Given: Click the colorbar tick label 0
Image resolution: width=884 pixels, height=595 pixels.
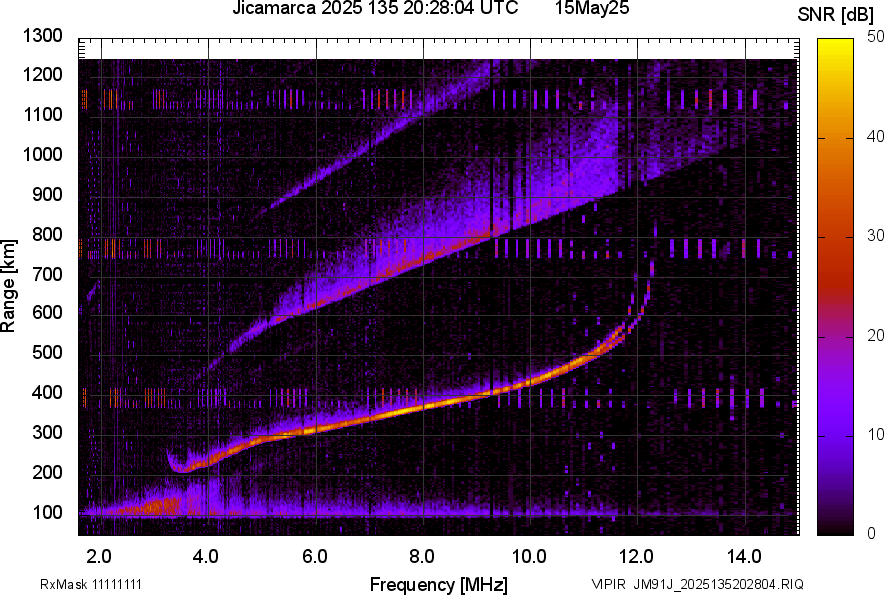Looking at the screenshot, I should [x=872, y=533].
